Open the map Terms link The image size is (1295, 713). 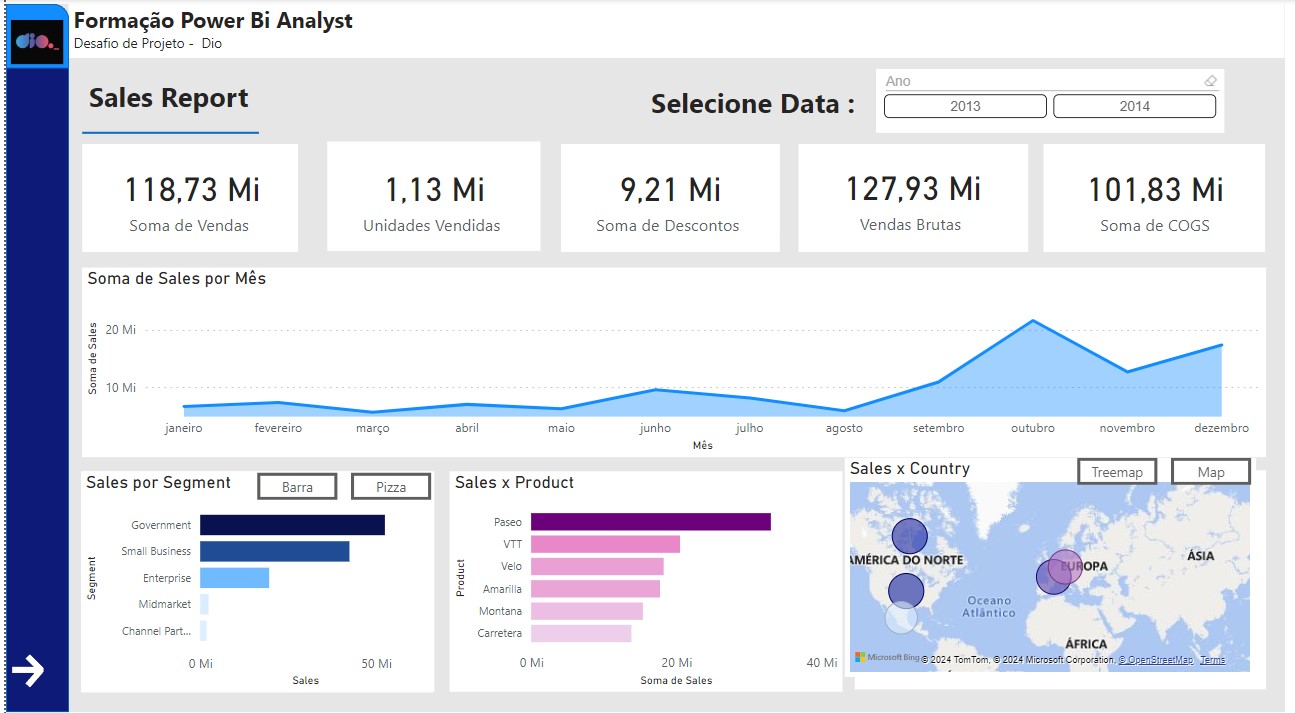(x=1212, y=660)
